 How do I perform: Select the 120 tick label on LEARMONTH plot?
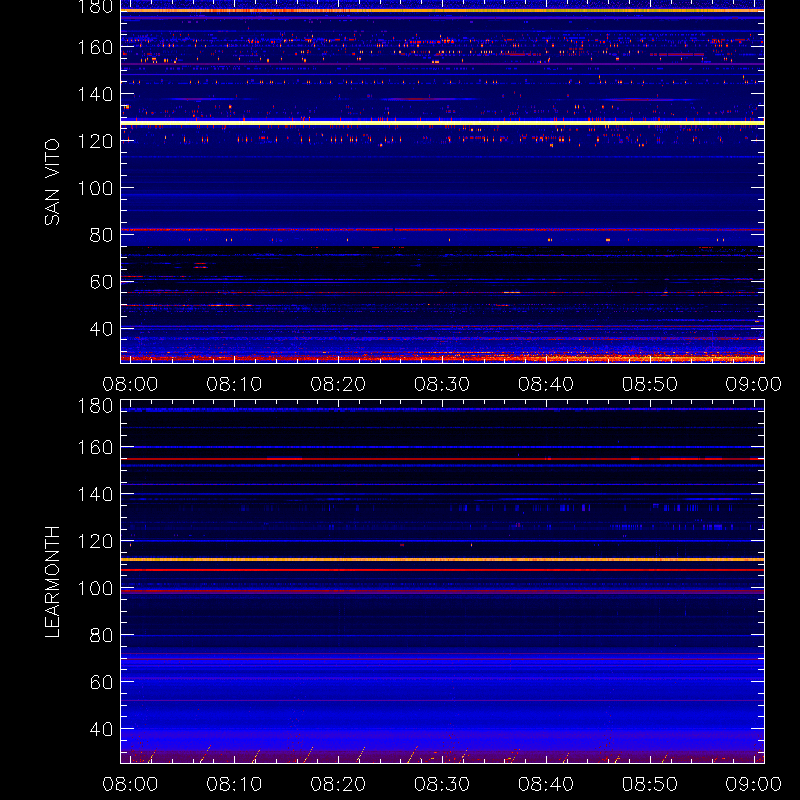click(x=95, y=541)
